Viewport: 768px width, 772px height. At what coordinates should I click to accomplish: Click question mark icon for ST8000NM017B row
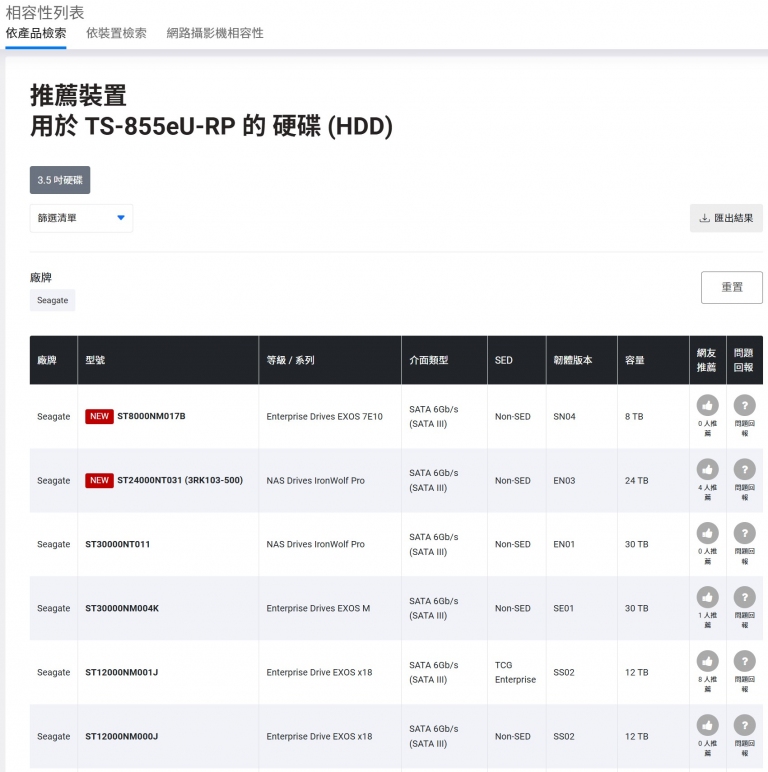click(744, 405)
